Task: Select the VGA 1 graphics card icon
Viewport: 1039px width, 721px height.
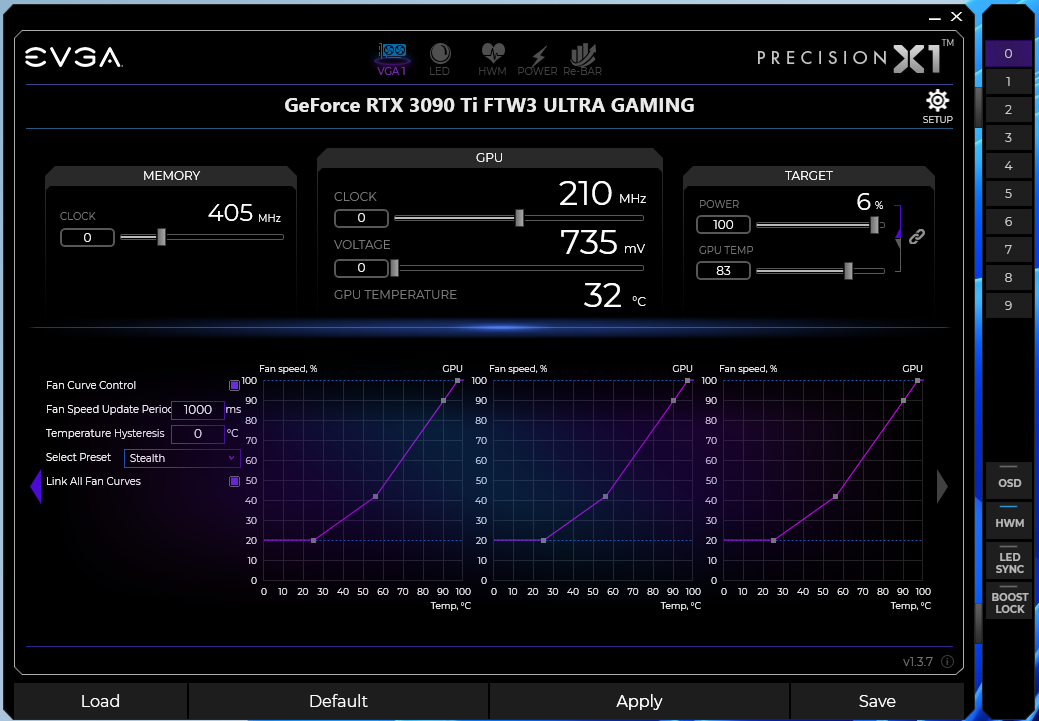Action: point(392,59)
